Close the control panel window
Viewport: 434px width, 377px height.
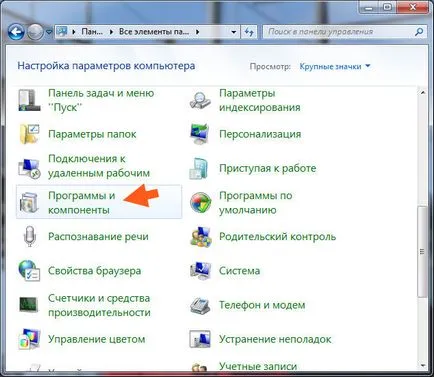413,7
